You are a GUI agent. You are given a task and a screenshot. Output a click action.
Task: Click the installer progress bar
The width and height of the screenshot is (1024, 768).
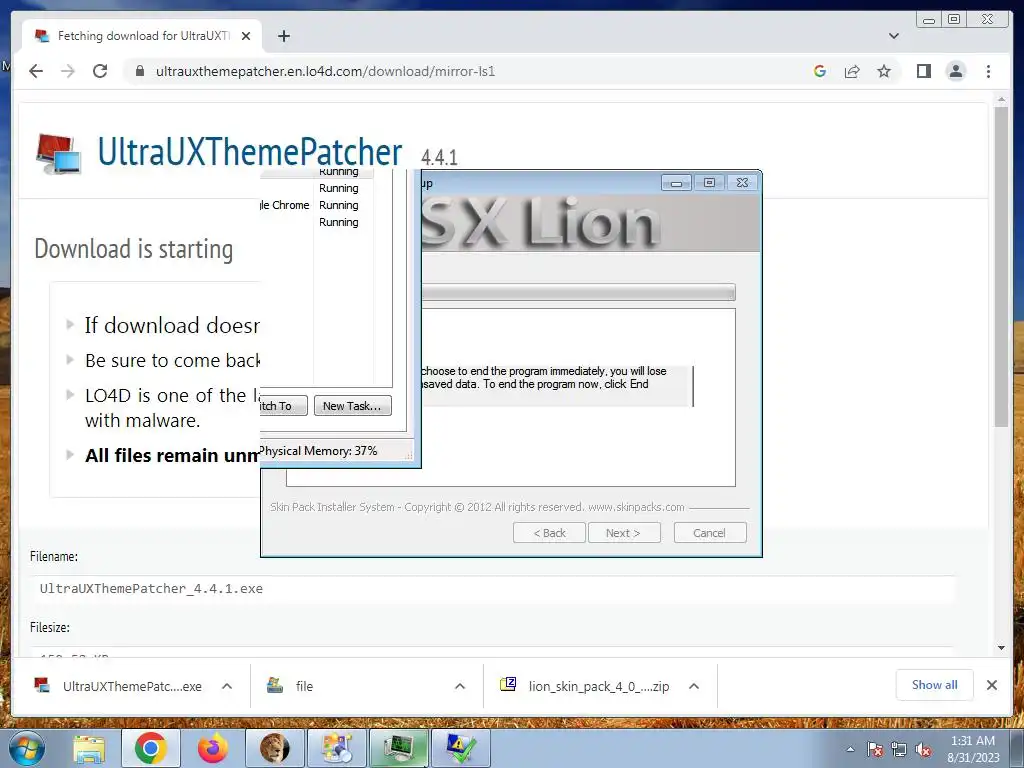pos(578,292)
